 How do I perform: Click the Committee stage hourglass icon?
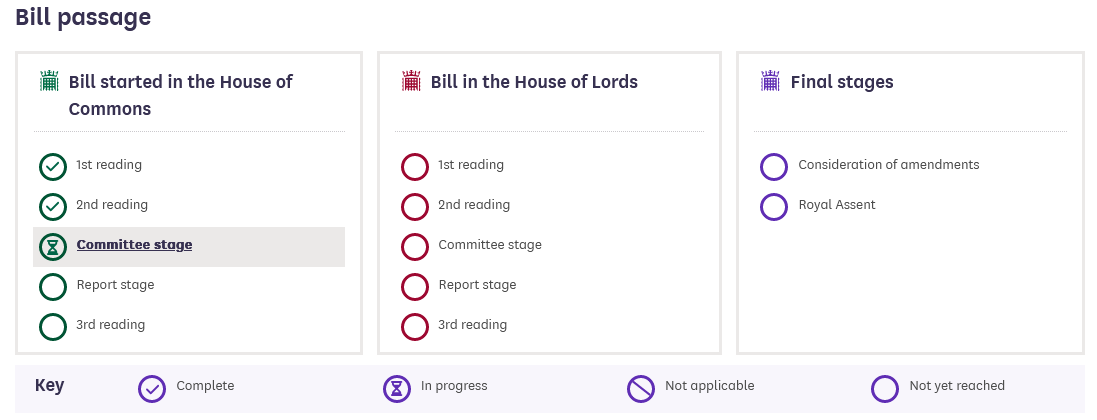tap(52, 246)
